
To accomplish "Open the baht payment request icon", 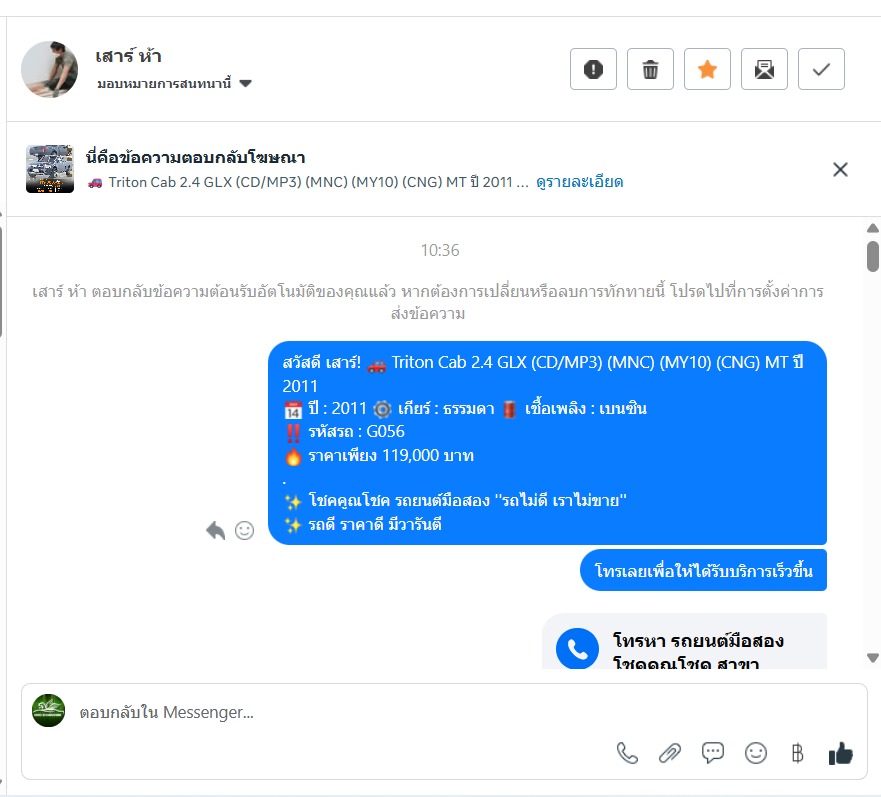I will (798, 753).
